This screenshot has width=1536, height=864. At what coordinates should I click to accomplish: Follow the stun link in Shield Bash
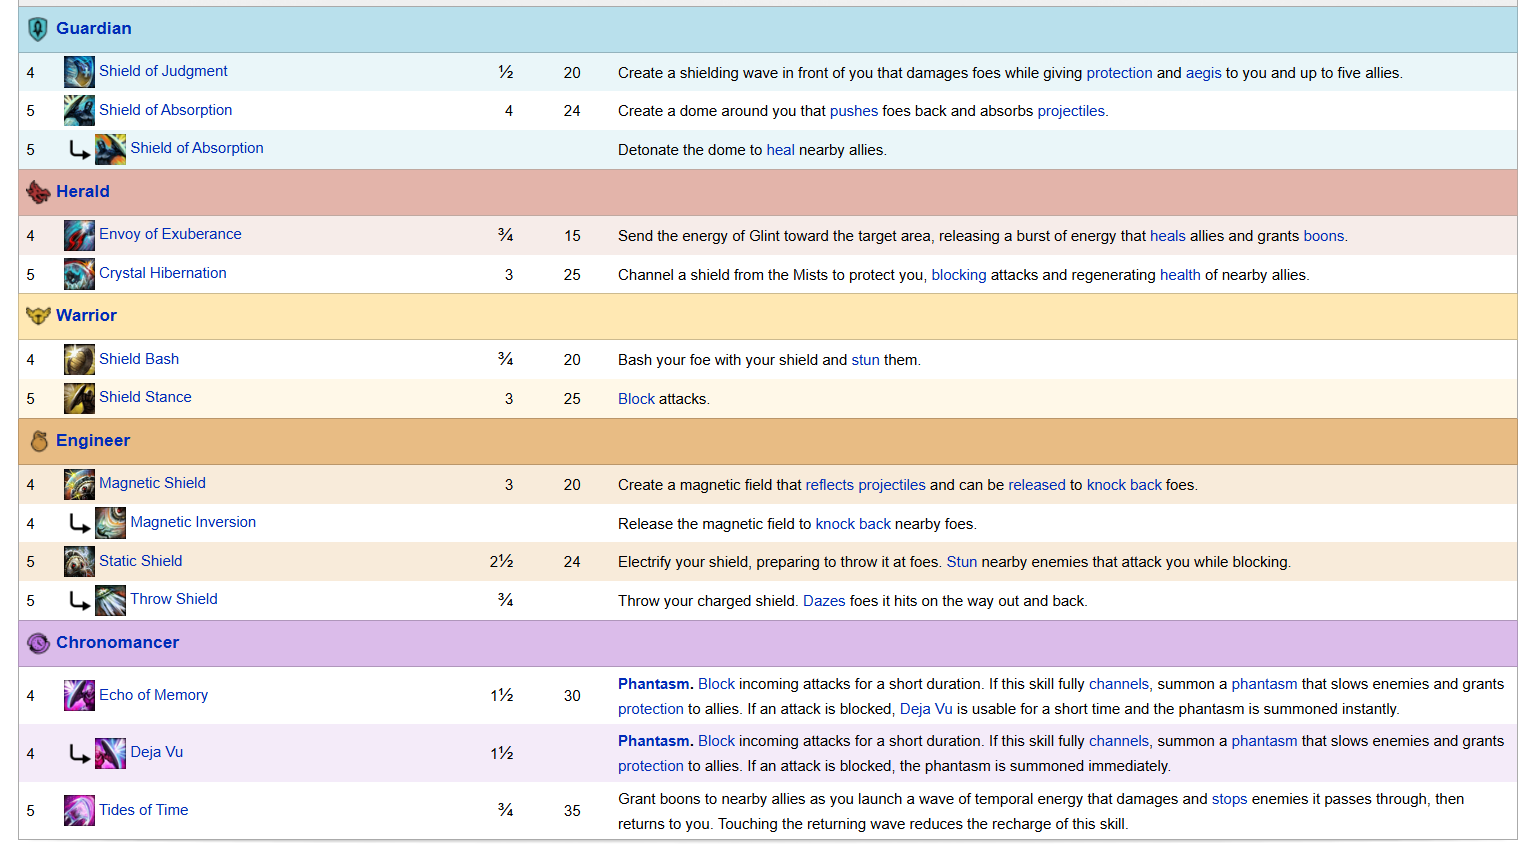pyautogui.click(x=866, y=360)
